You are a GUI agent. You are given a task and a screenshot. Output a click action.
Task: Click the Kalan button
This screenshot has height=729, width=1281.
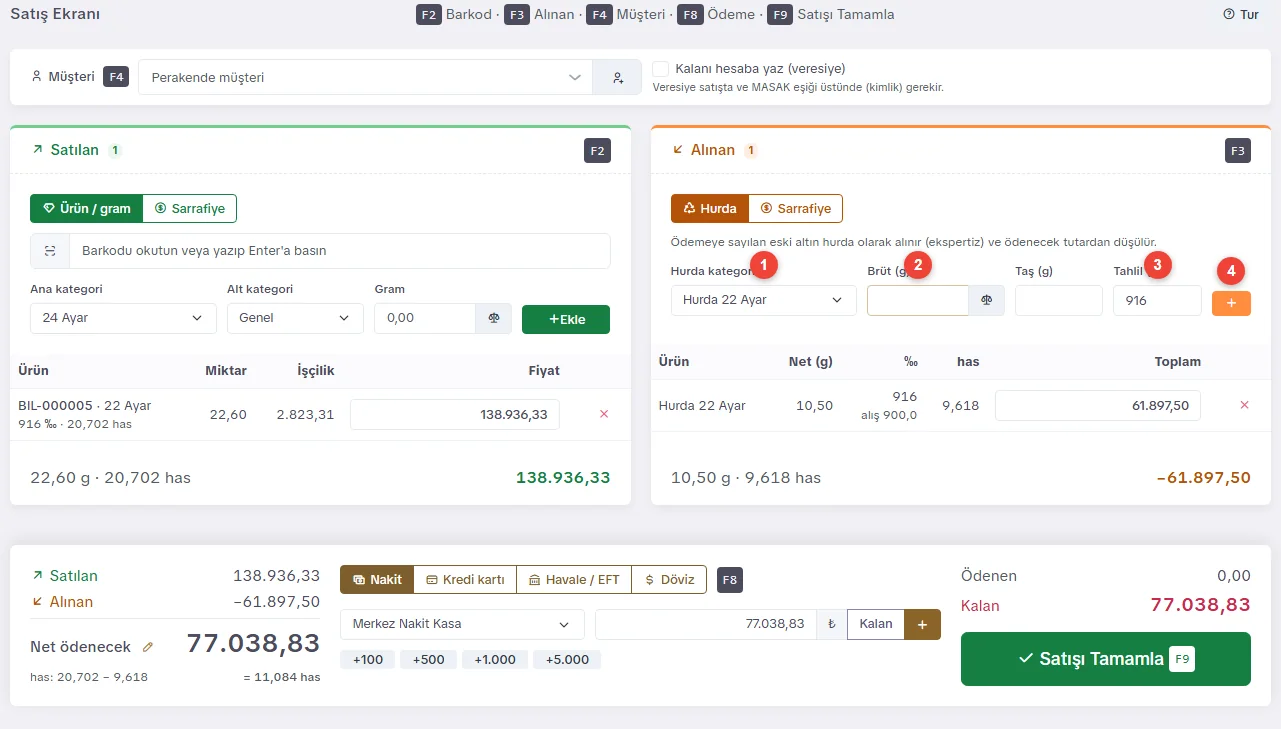click(876, 624)
